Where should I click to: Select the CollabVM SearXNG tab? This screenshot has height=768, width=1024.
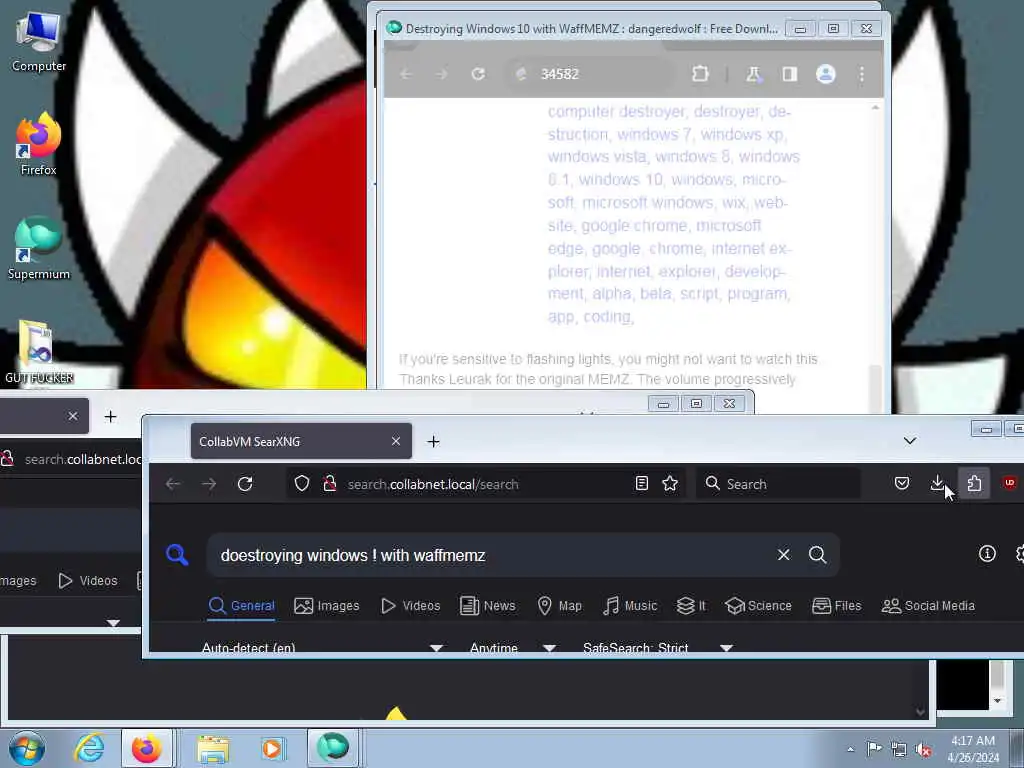301,441
